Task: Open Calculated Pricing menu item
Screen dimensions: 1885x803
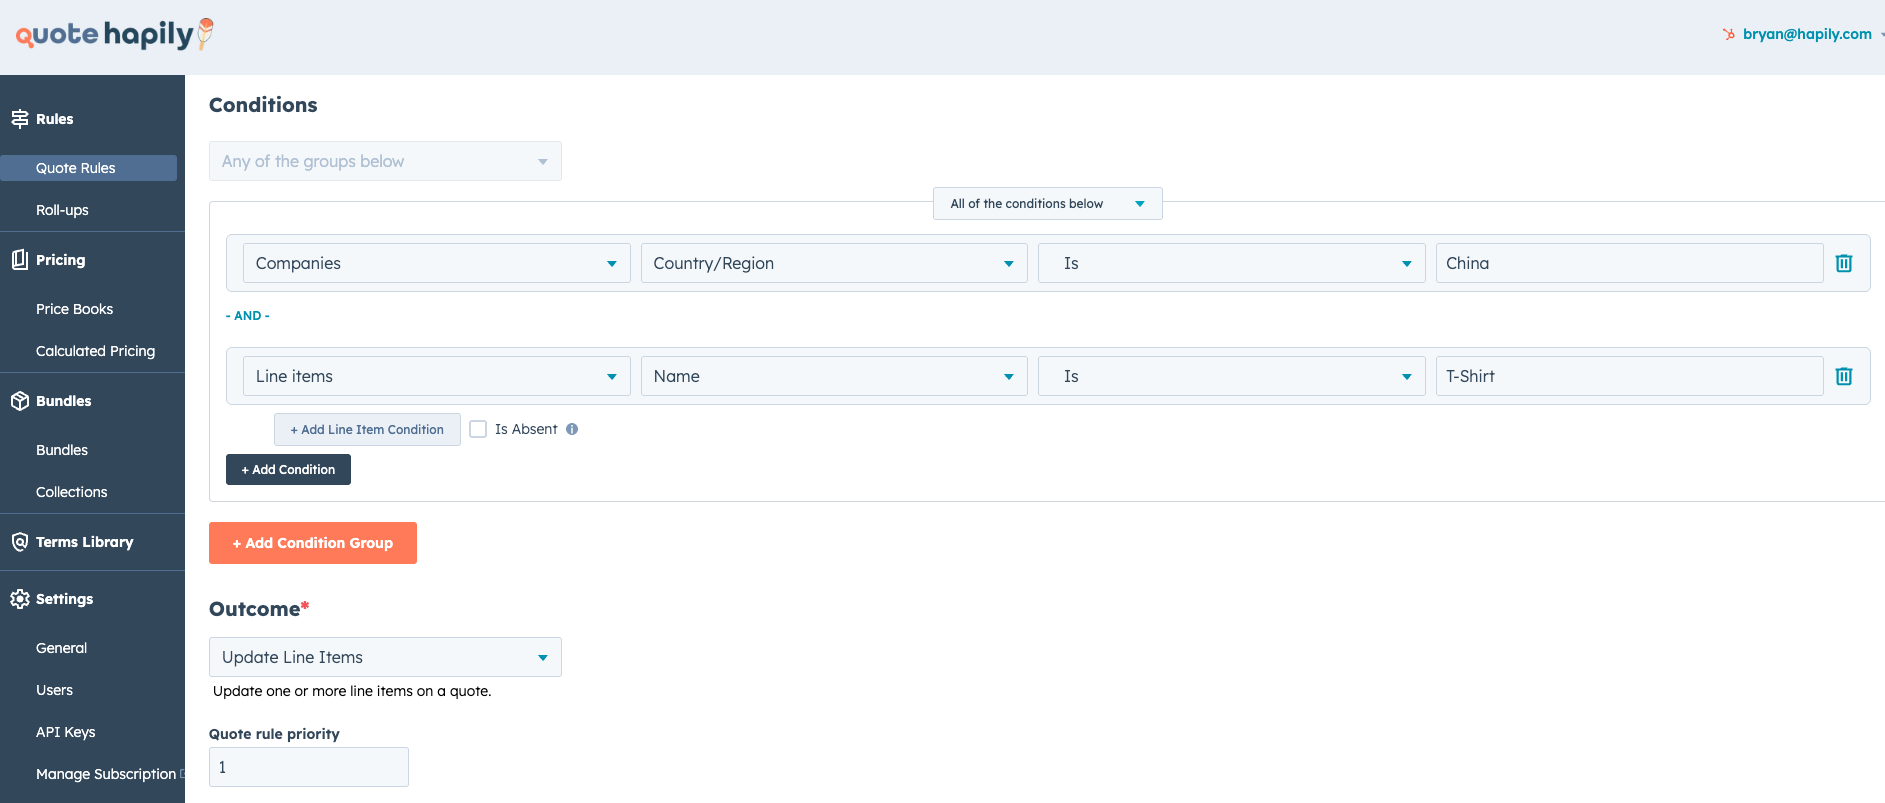Action: pos(95,351)
